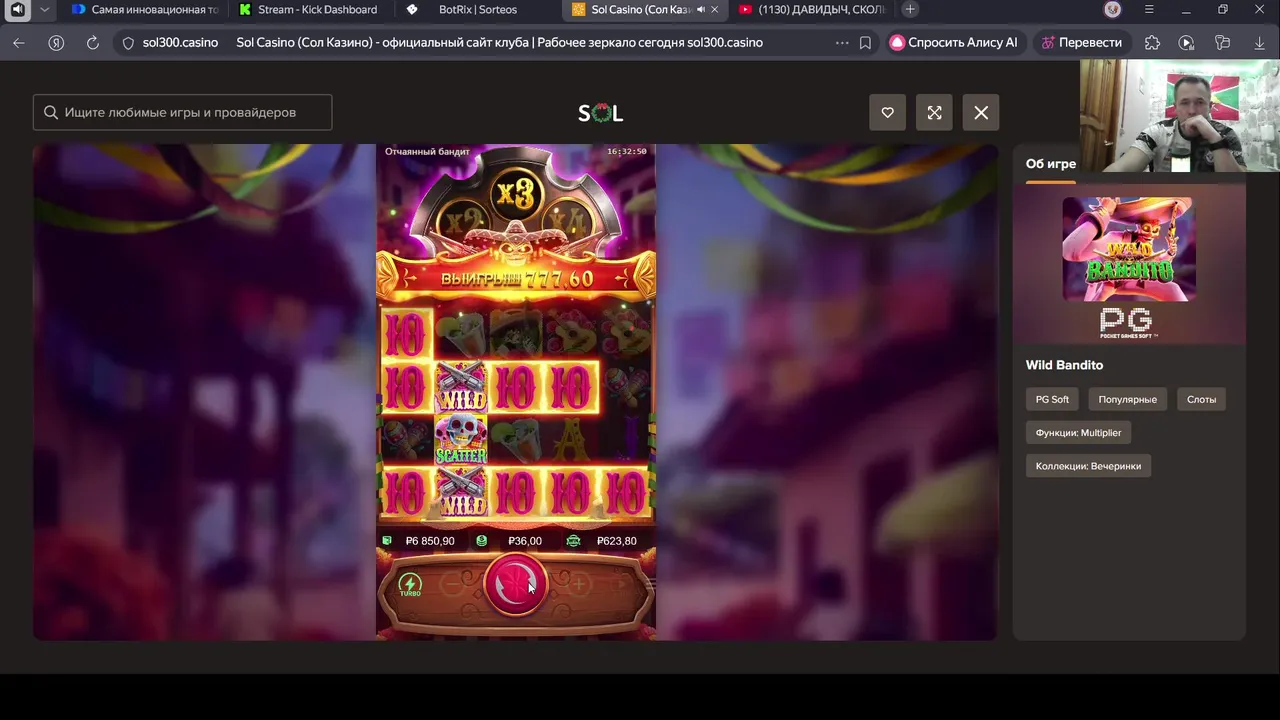
Task: Click the 'Функции: Multiplier' tag
Action: (1078, 433)
